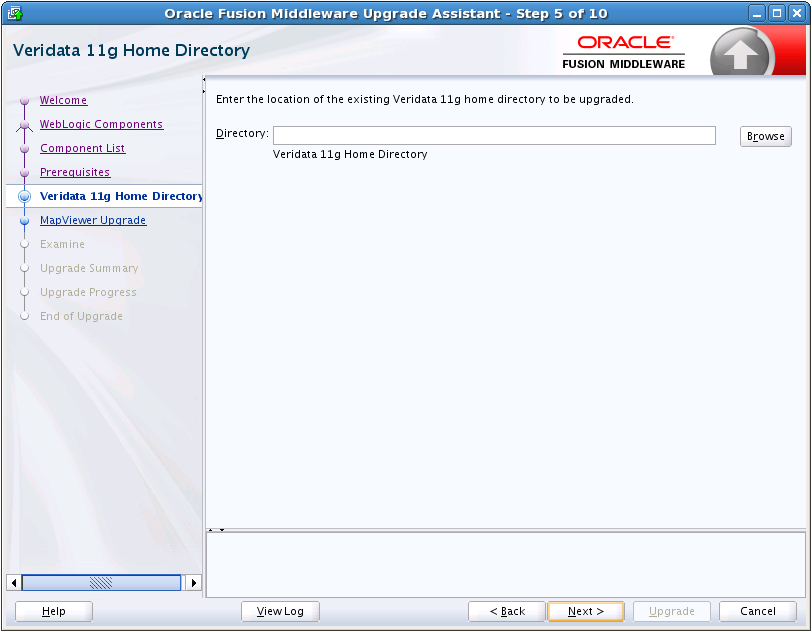Select Veridata 11g Home Directory step

(x=121, y=196)
